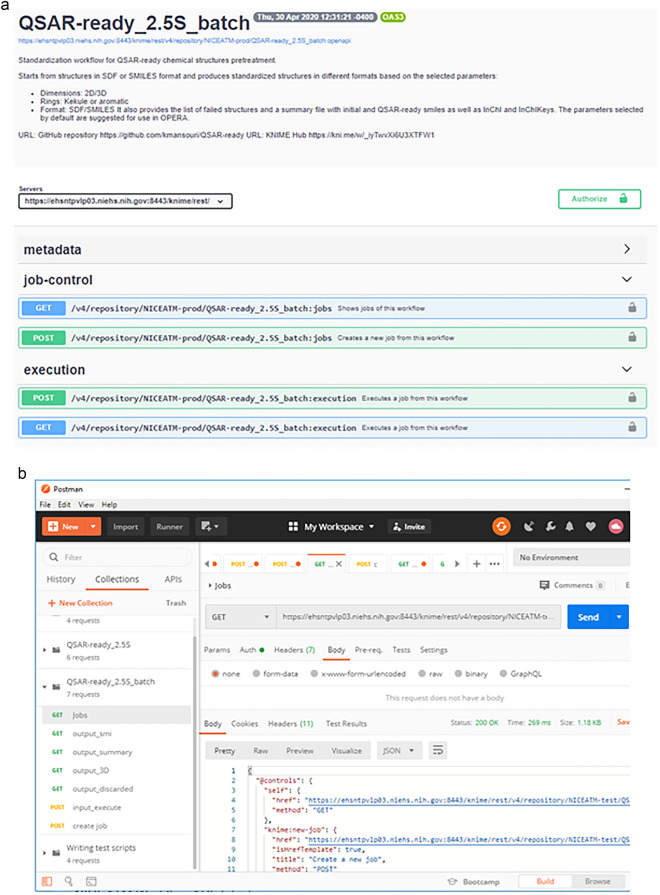Select the 'GraphQL' body radio
The height and width of the screenshot is (895, 660).
click(503, 674)
